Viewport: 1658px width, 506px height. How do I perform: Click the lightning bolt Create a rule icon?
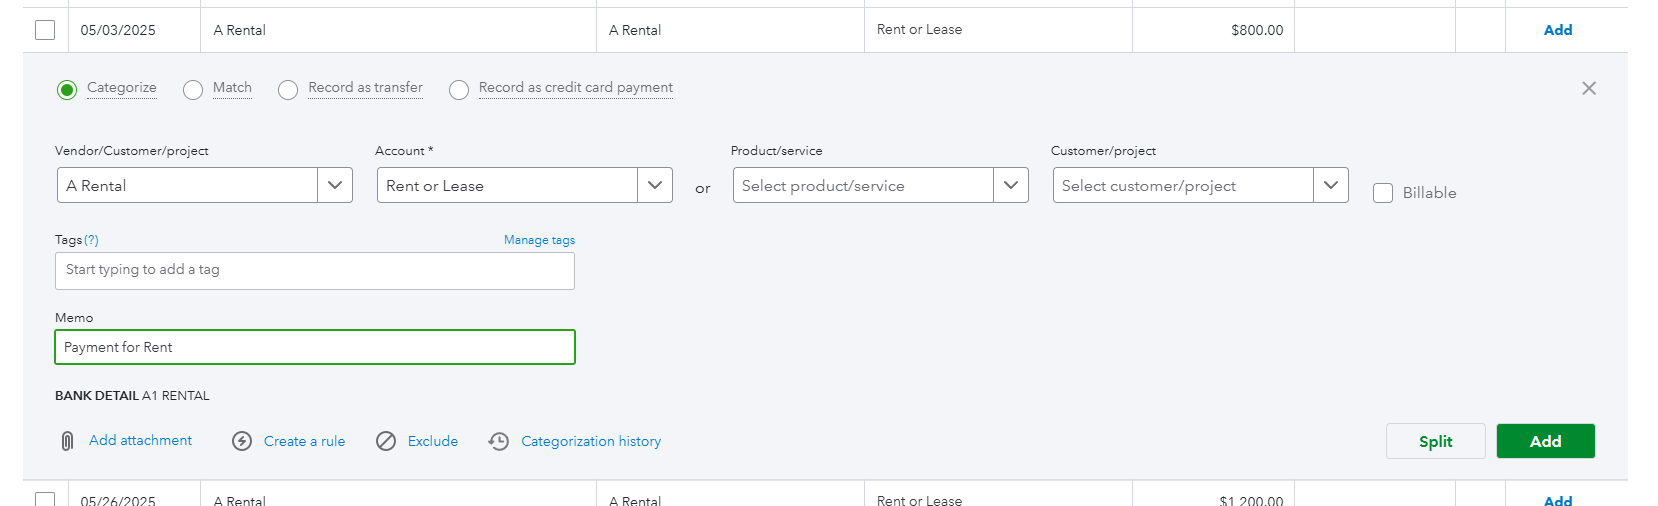coord(242,441)
